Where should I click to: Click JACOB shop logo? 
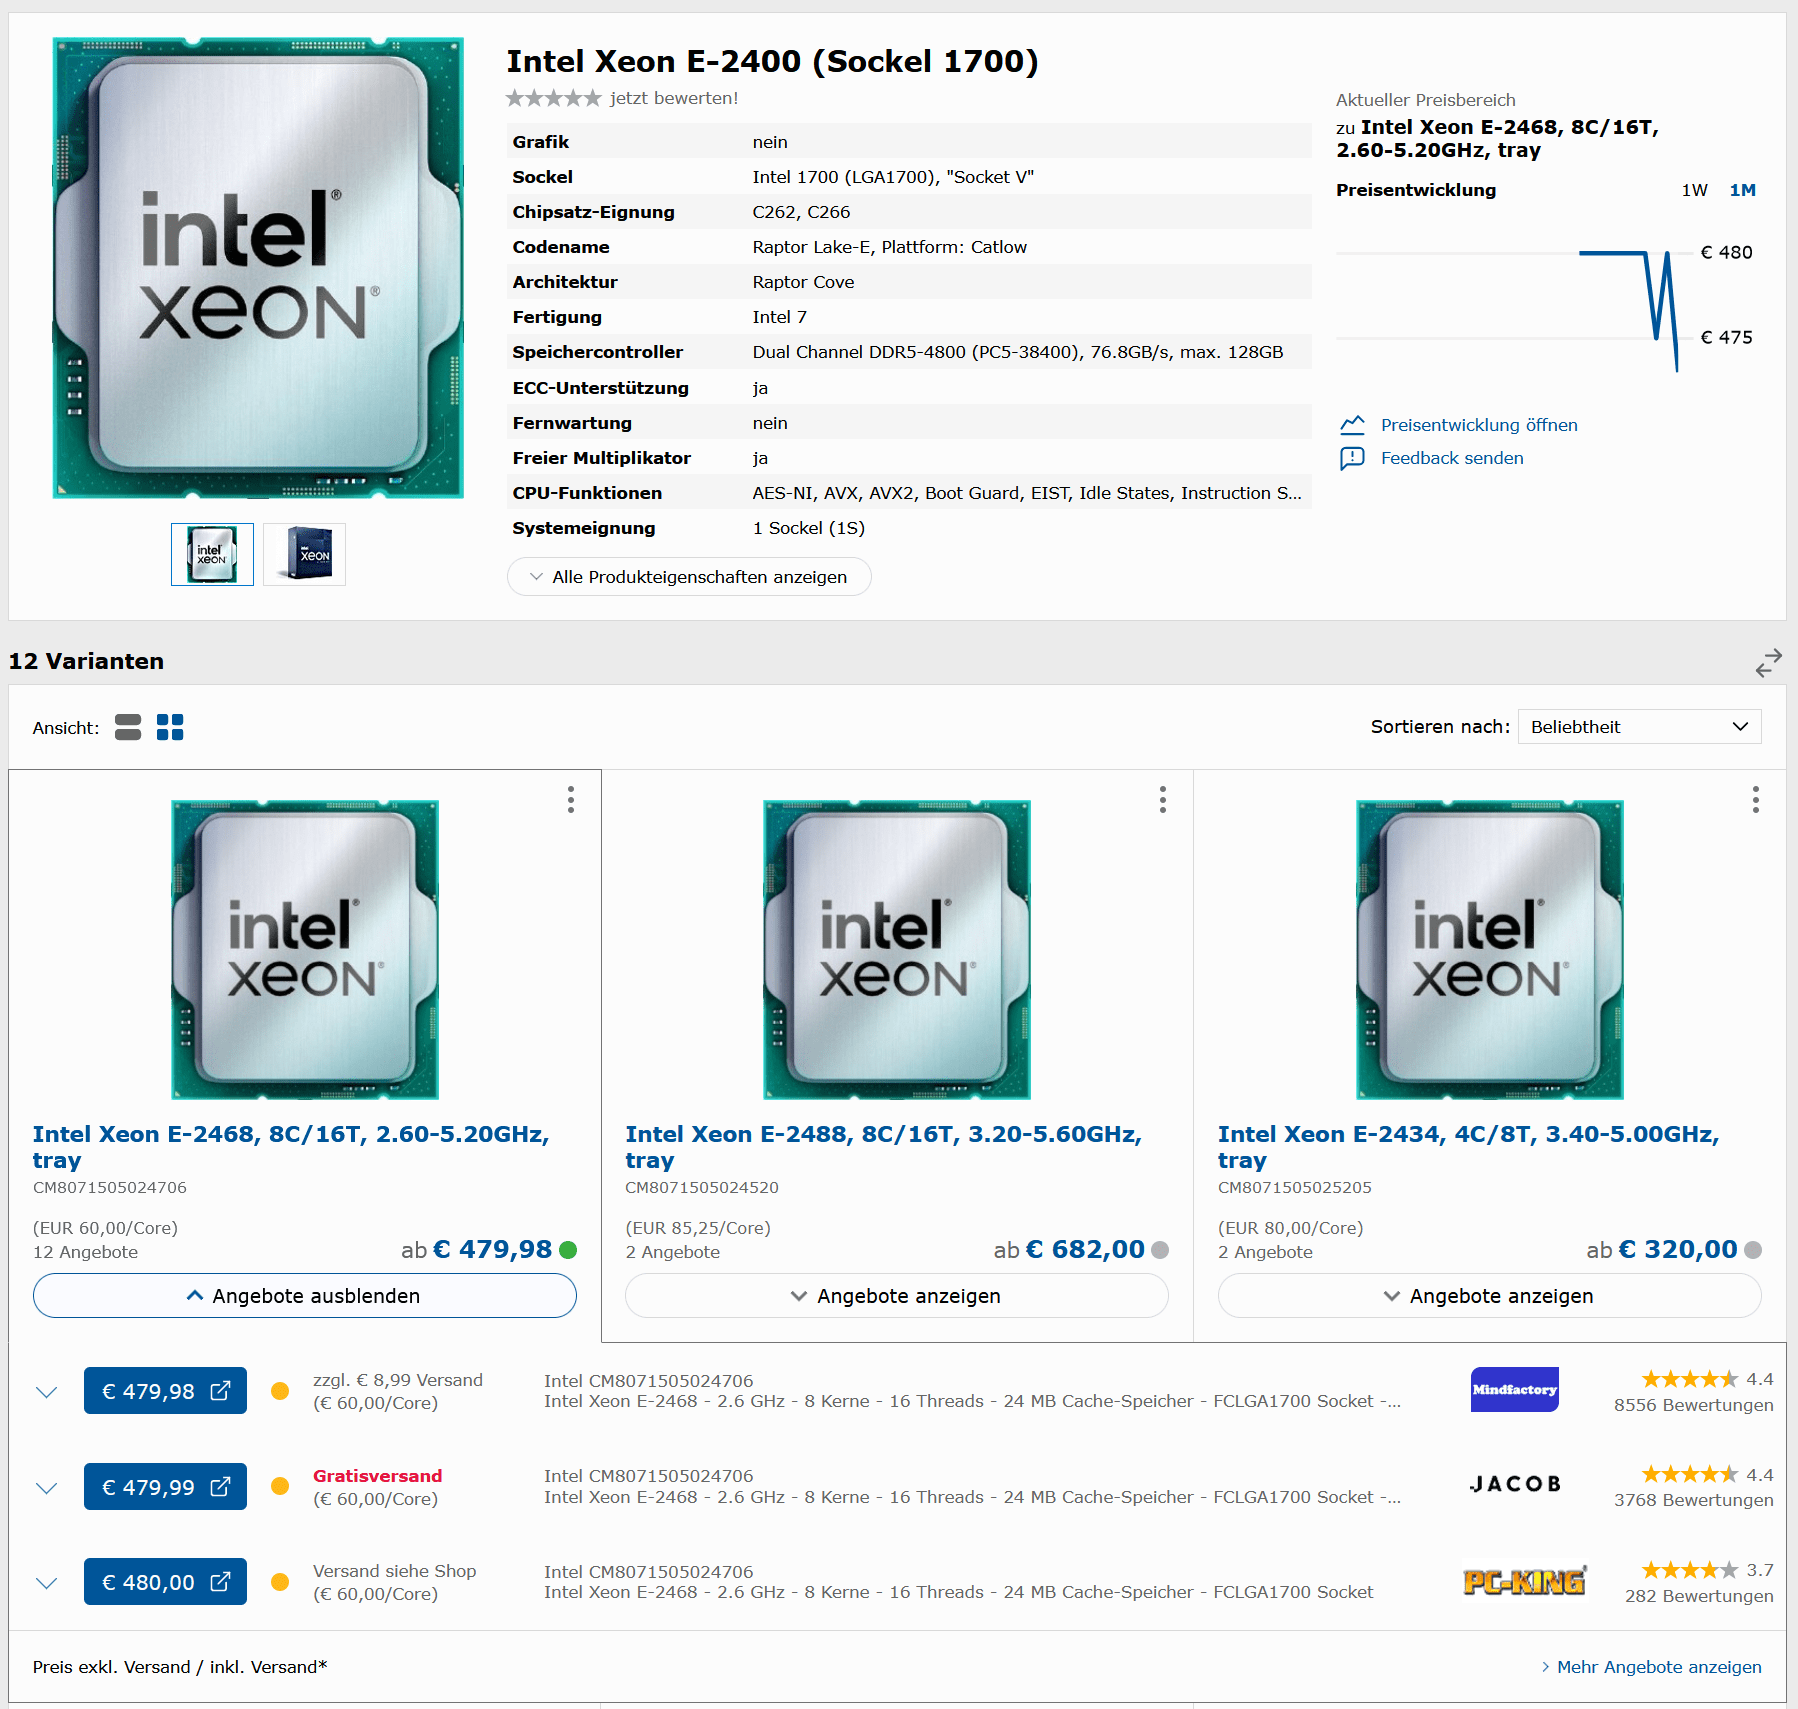(1514, 1485)
